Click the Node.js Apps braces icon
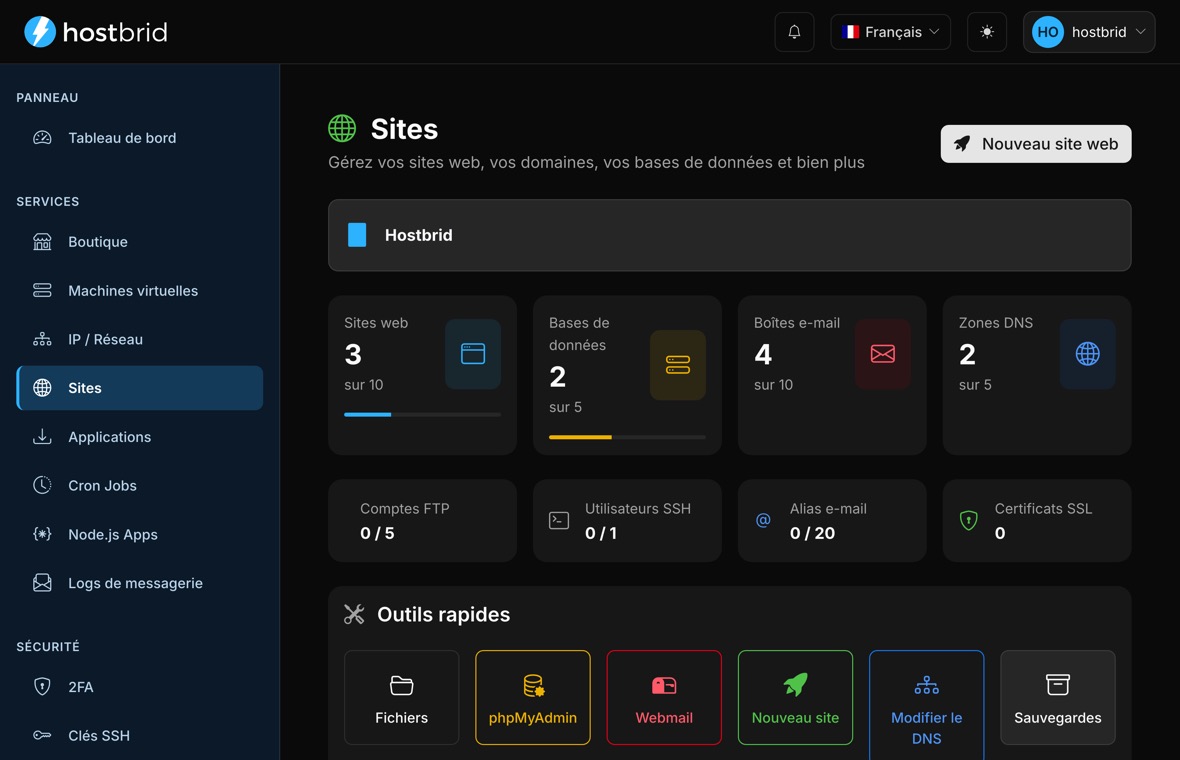This screenshot has height=760, width=1180. 42,534
